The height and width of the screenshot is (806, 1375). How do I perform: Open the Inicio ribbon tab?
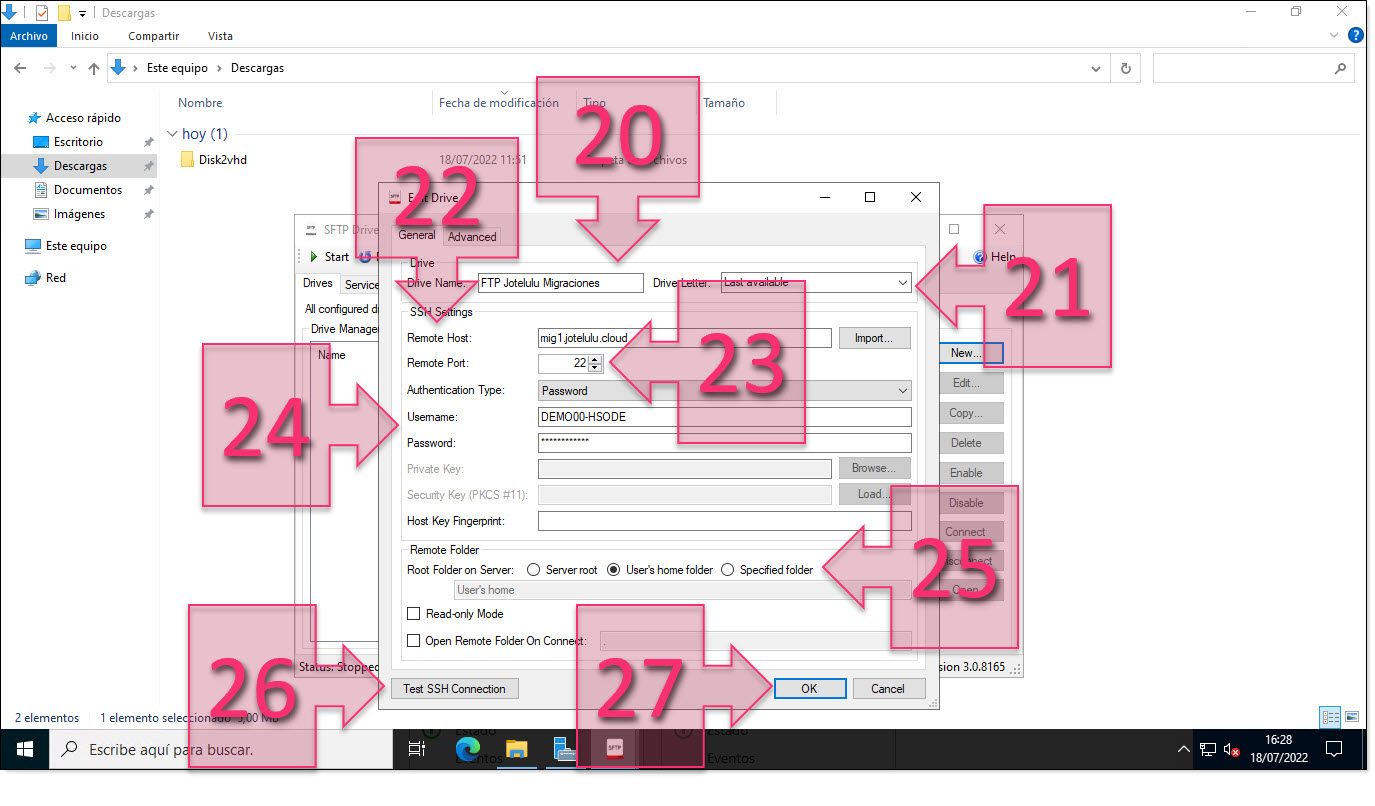85,36
